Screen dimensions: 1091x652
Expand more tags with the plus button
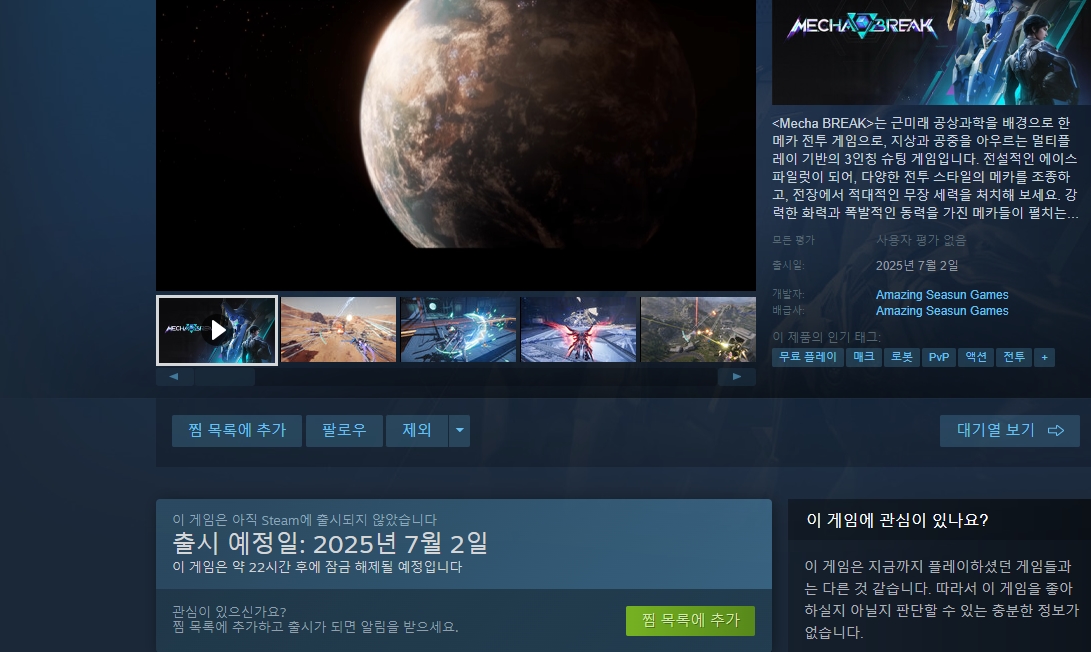[1044, 357]
